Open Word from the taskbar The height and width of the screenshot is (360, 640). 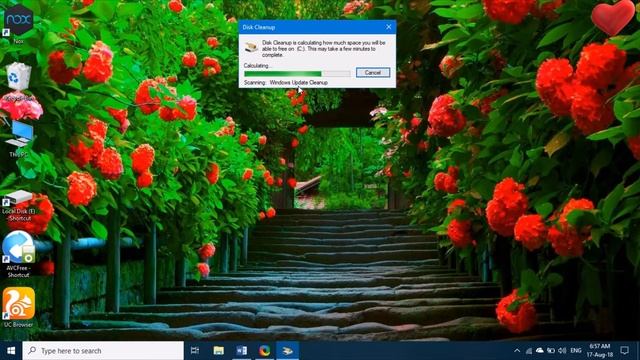(241, 351)
